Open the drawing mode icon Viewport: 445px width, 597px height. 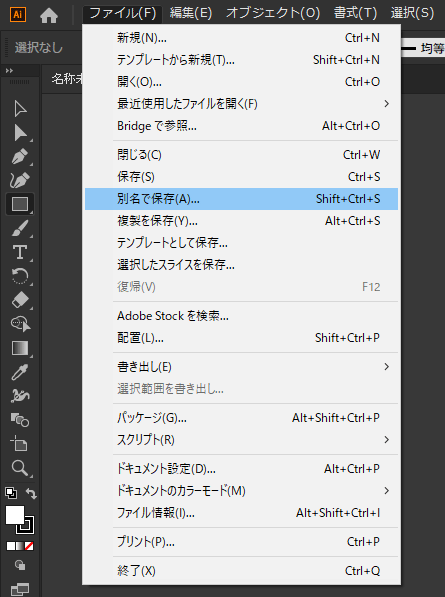(20, 565)
